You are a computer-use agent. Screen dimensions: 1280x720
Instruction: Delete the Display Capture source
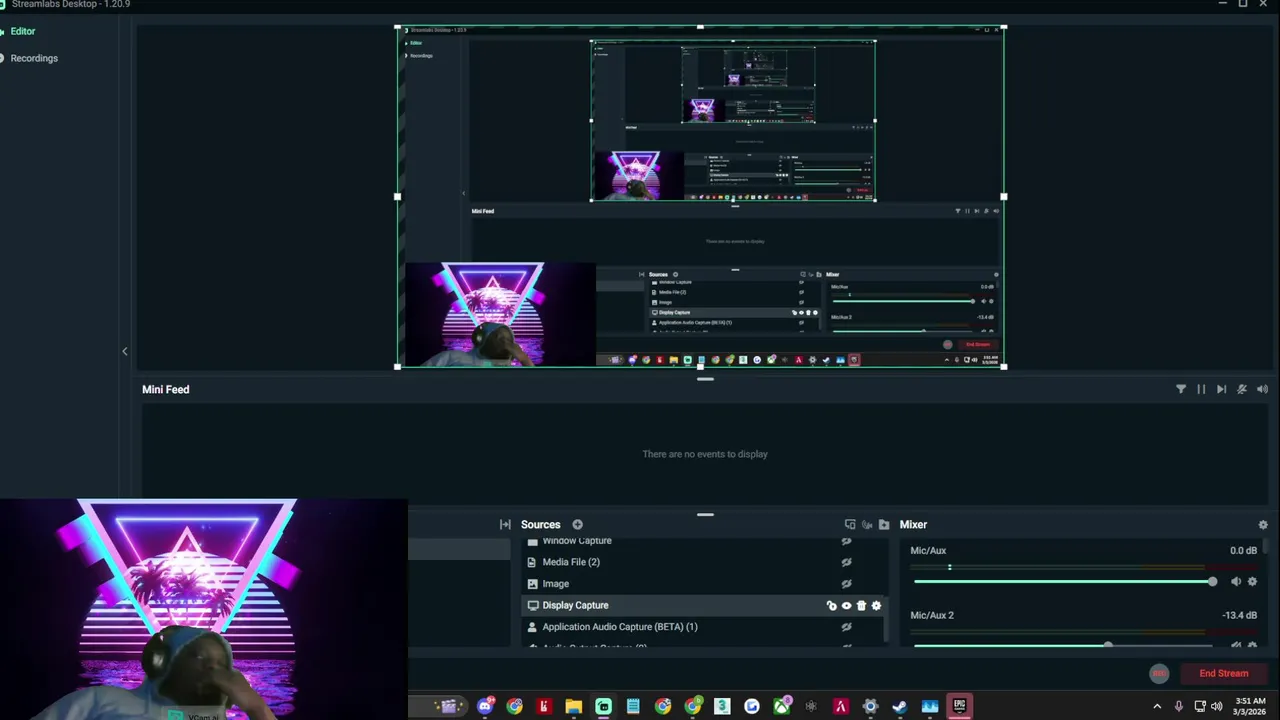pos(861,605)
